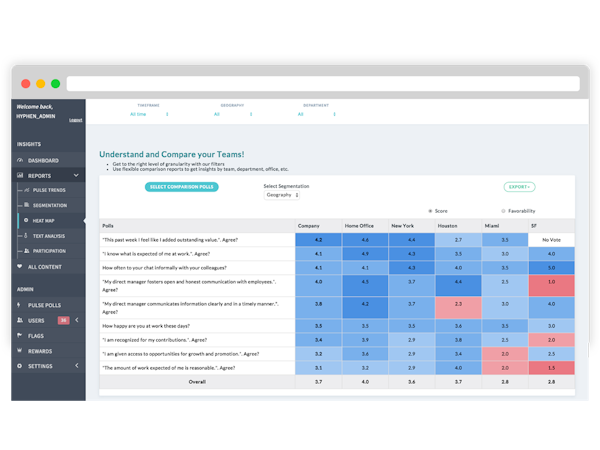Click the red 36 Users badge
The height and width of the screenshot is (450, 600).
(x=63, y=320)
